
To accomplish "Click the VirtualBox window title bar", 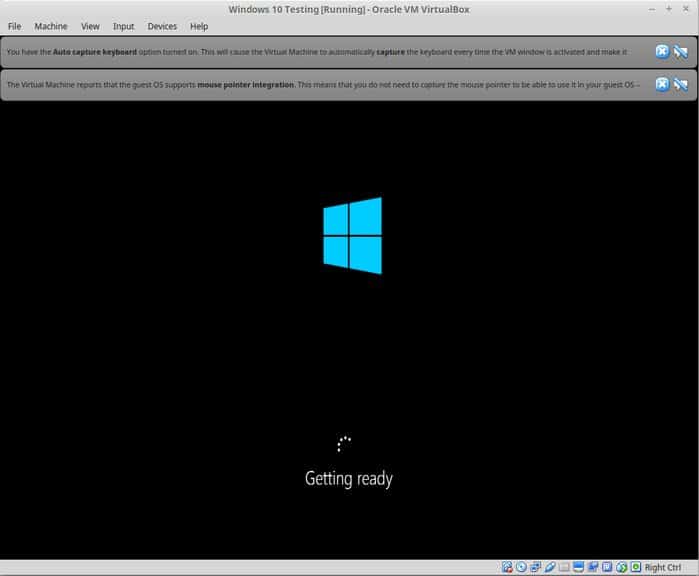I will tap(349, 9).
